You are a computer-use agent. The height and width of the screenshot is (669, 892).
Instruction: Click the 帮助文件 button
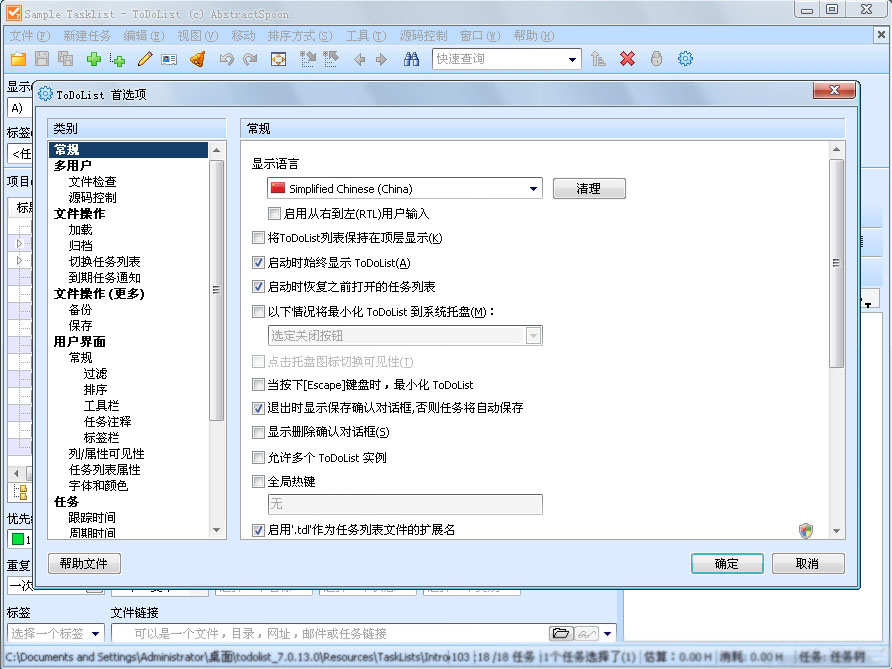(83, 563)
